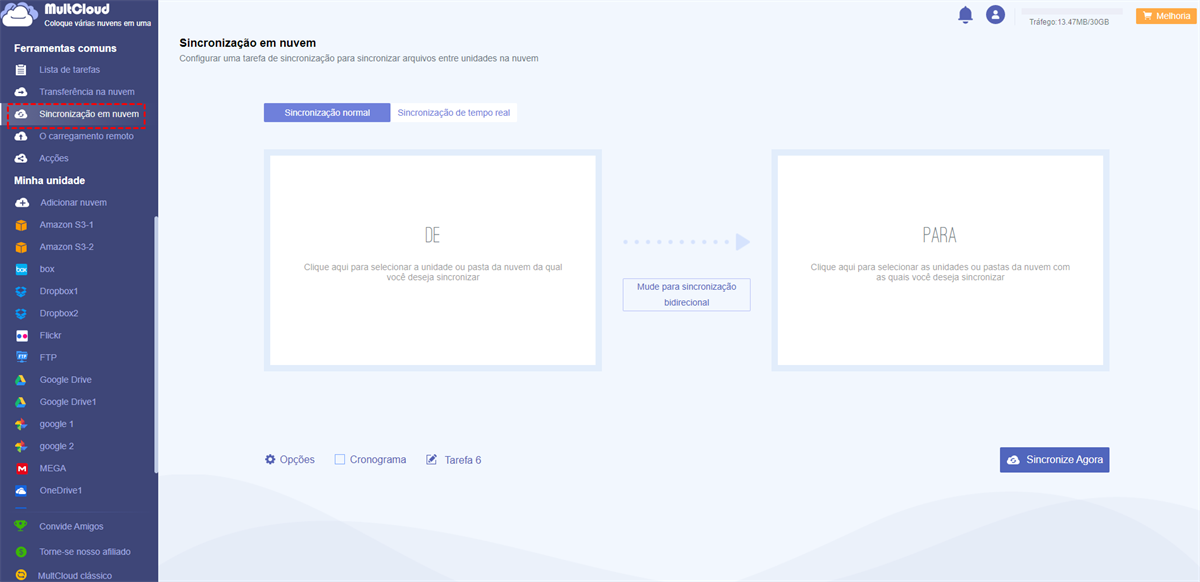
Task: Click the Google Drive1 triangle icon
Action: pos(21,402)
